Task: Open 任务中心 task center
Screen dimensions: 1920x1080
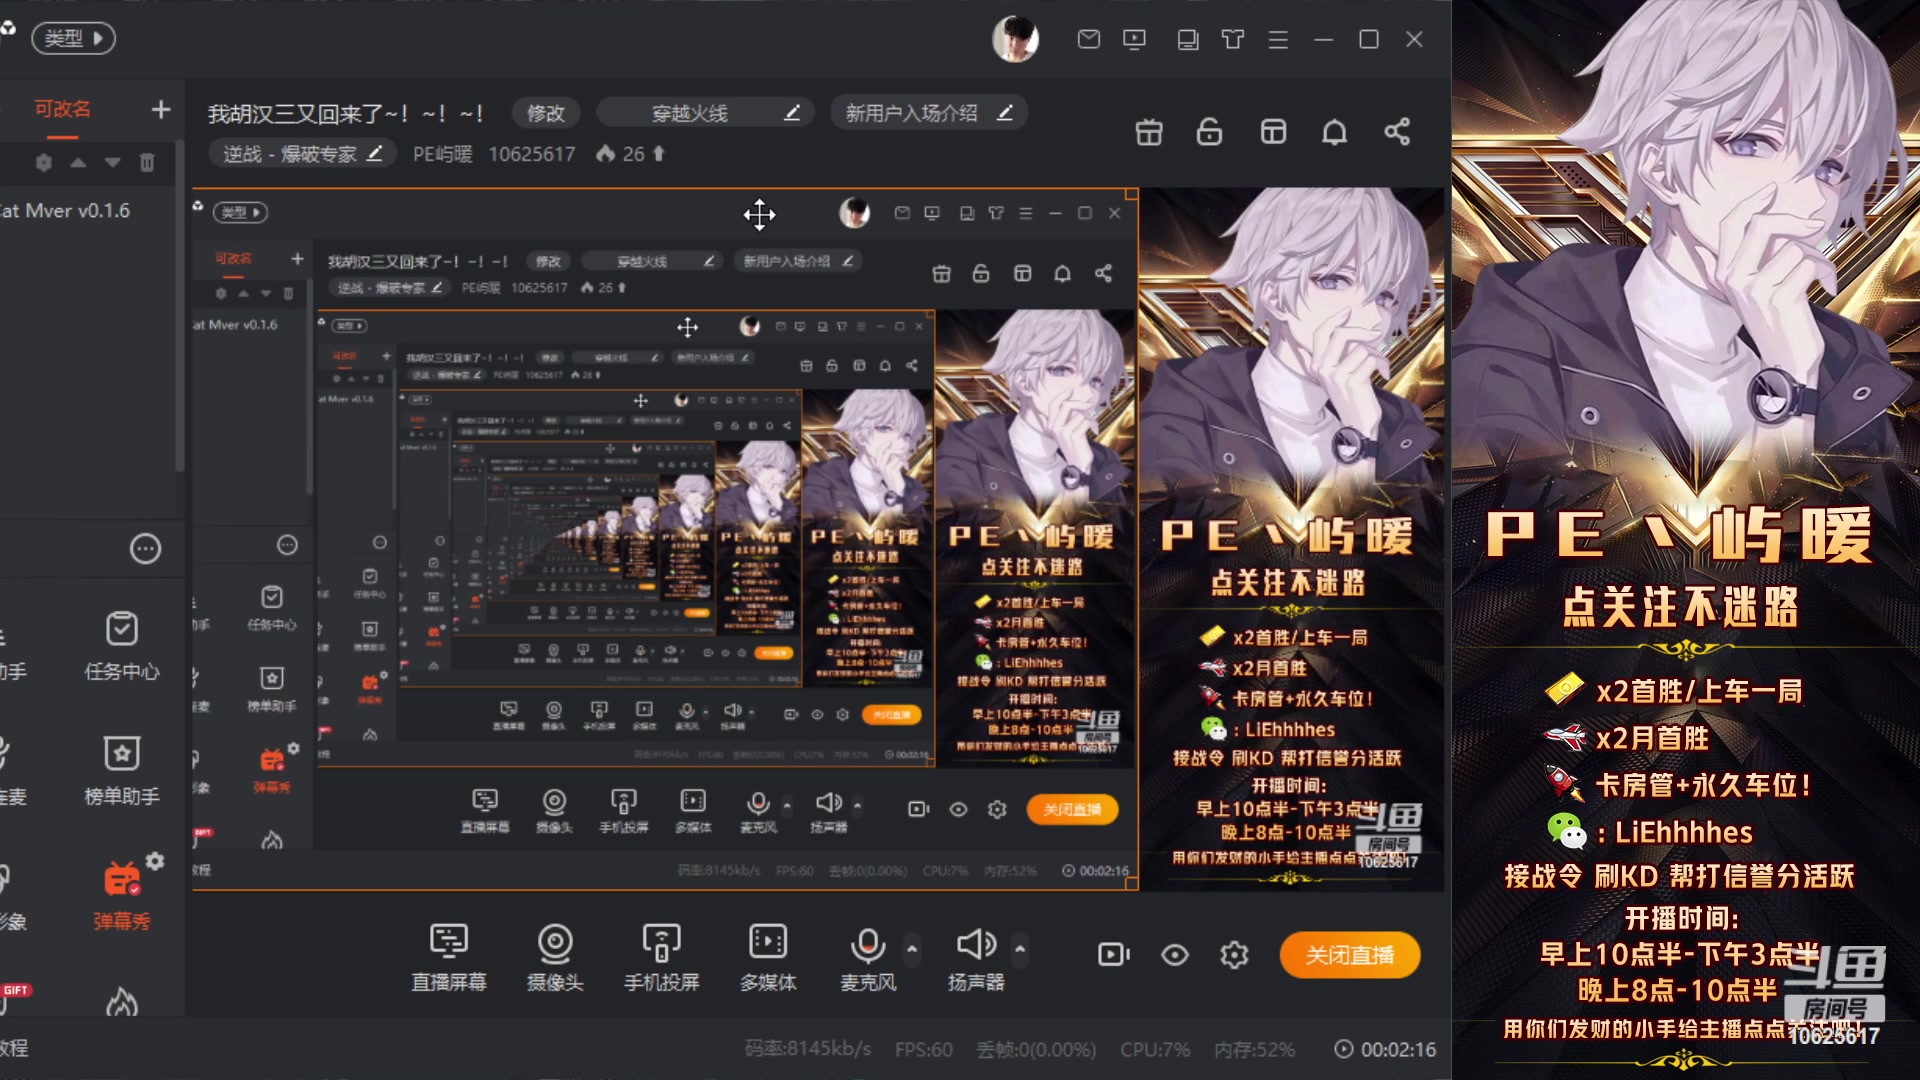Action: pos(122,646)
